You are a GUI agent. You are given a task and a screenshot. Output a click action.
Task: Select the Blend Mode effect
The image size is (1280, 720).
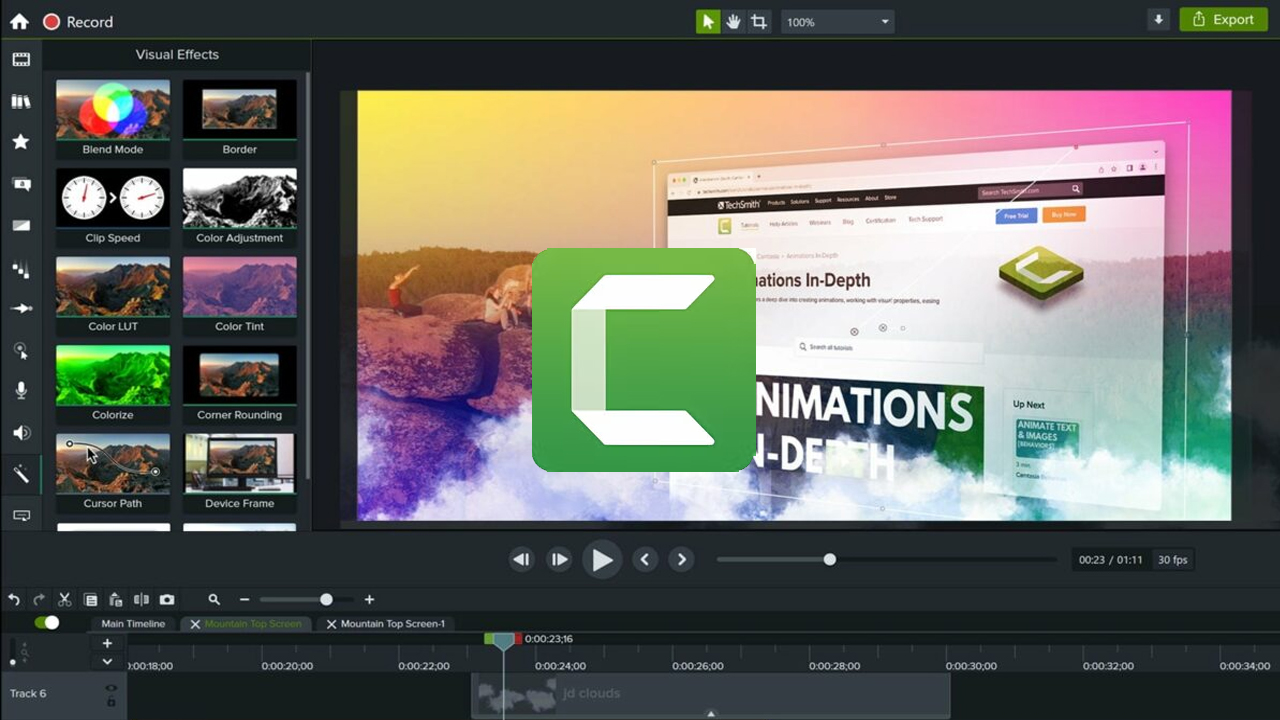[x=113, y=119]
